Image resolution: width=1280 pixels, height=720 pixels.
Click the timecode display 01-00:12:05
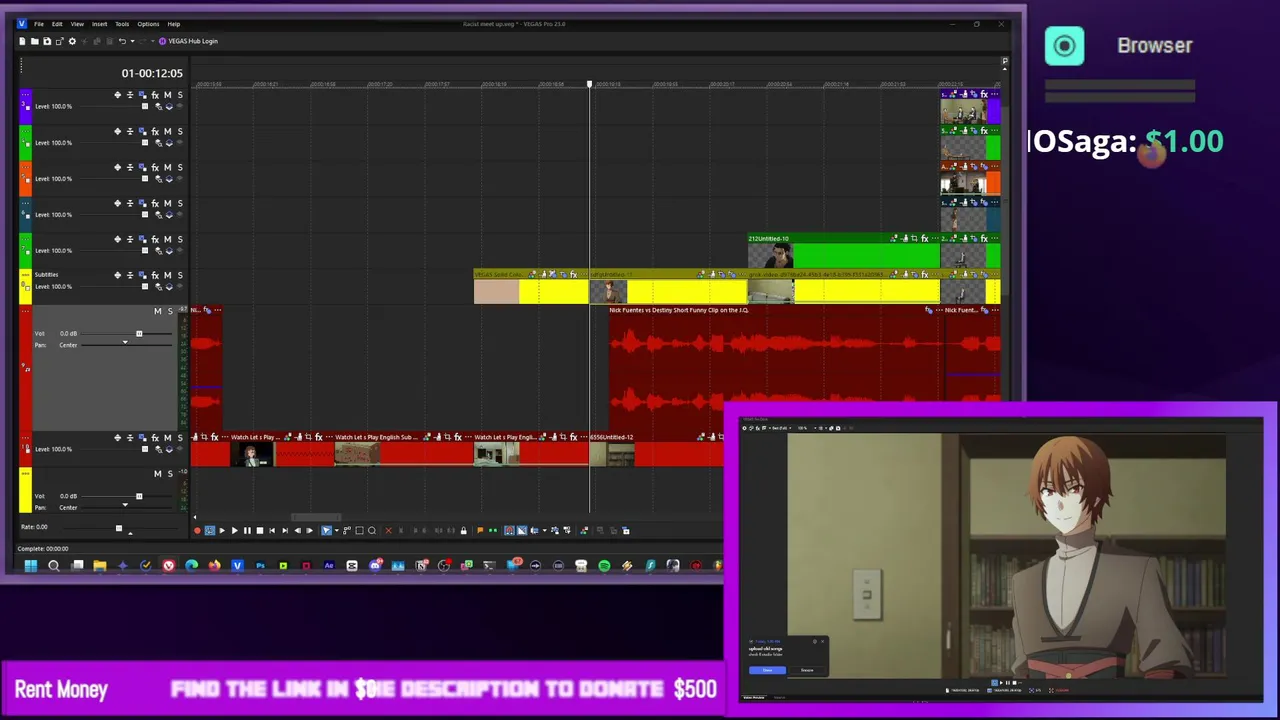pos(152,73)
